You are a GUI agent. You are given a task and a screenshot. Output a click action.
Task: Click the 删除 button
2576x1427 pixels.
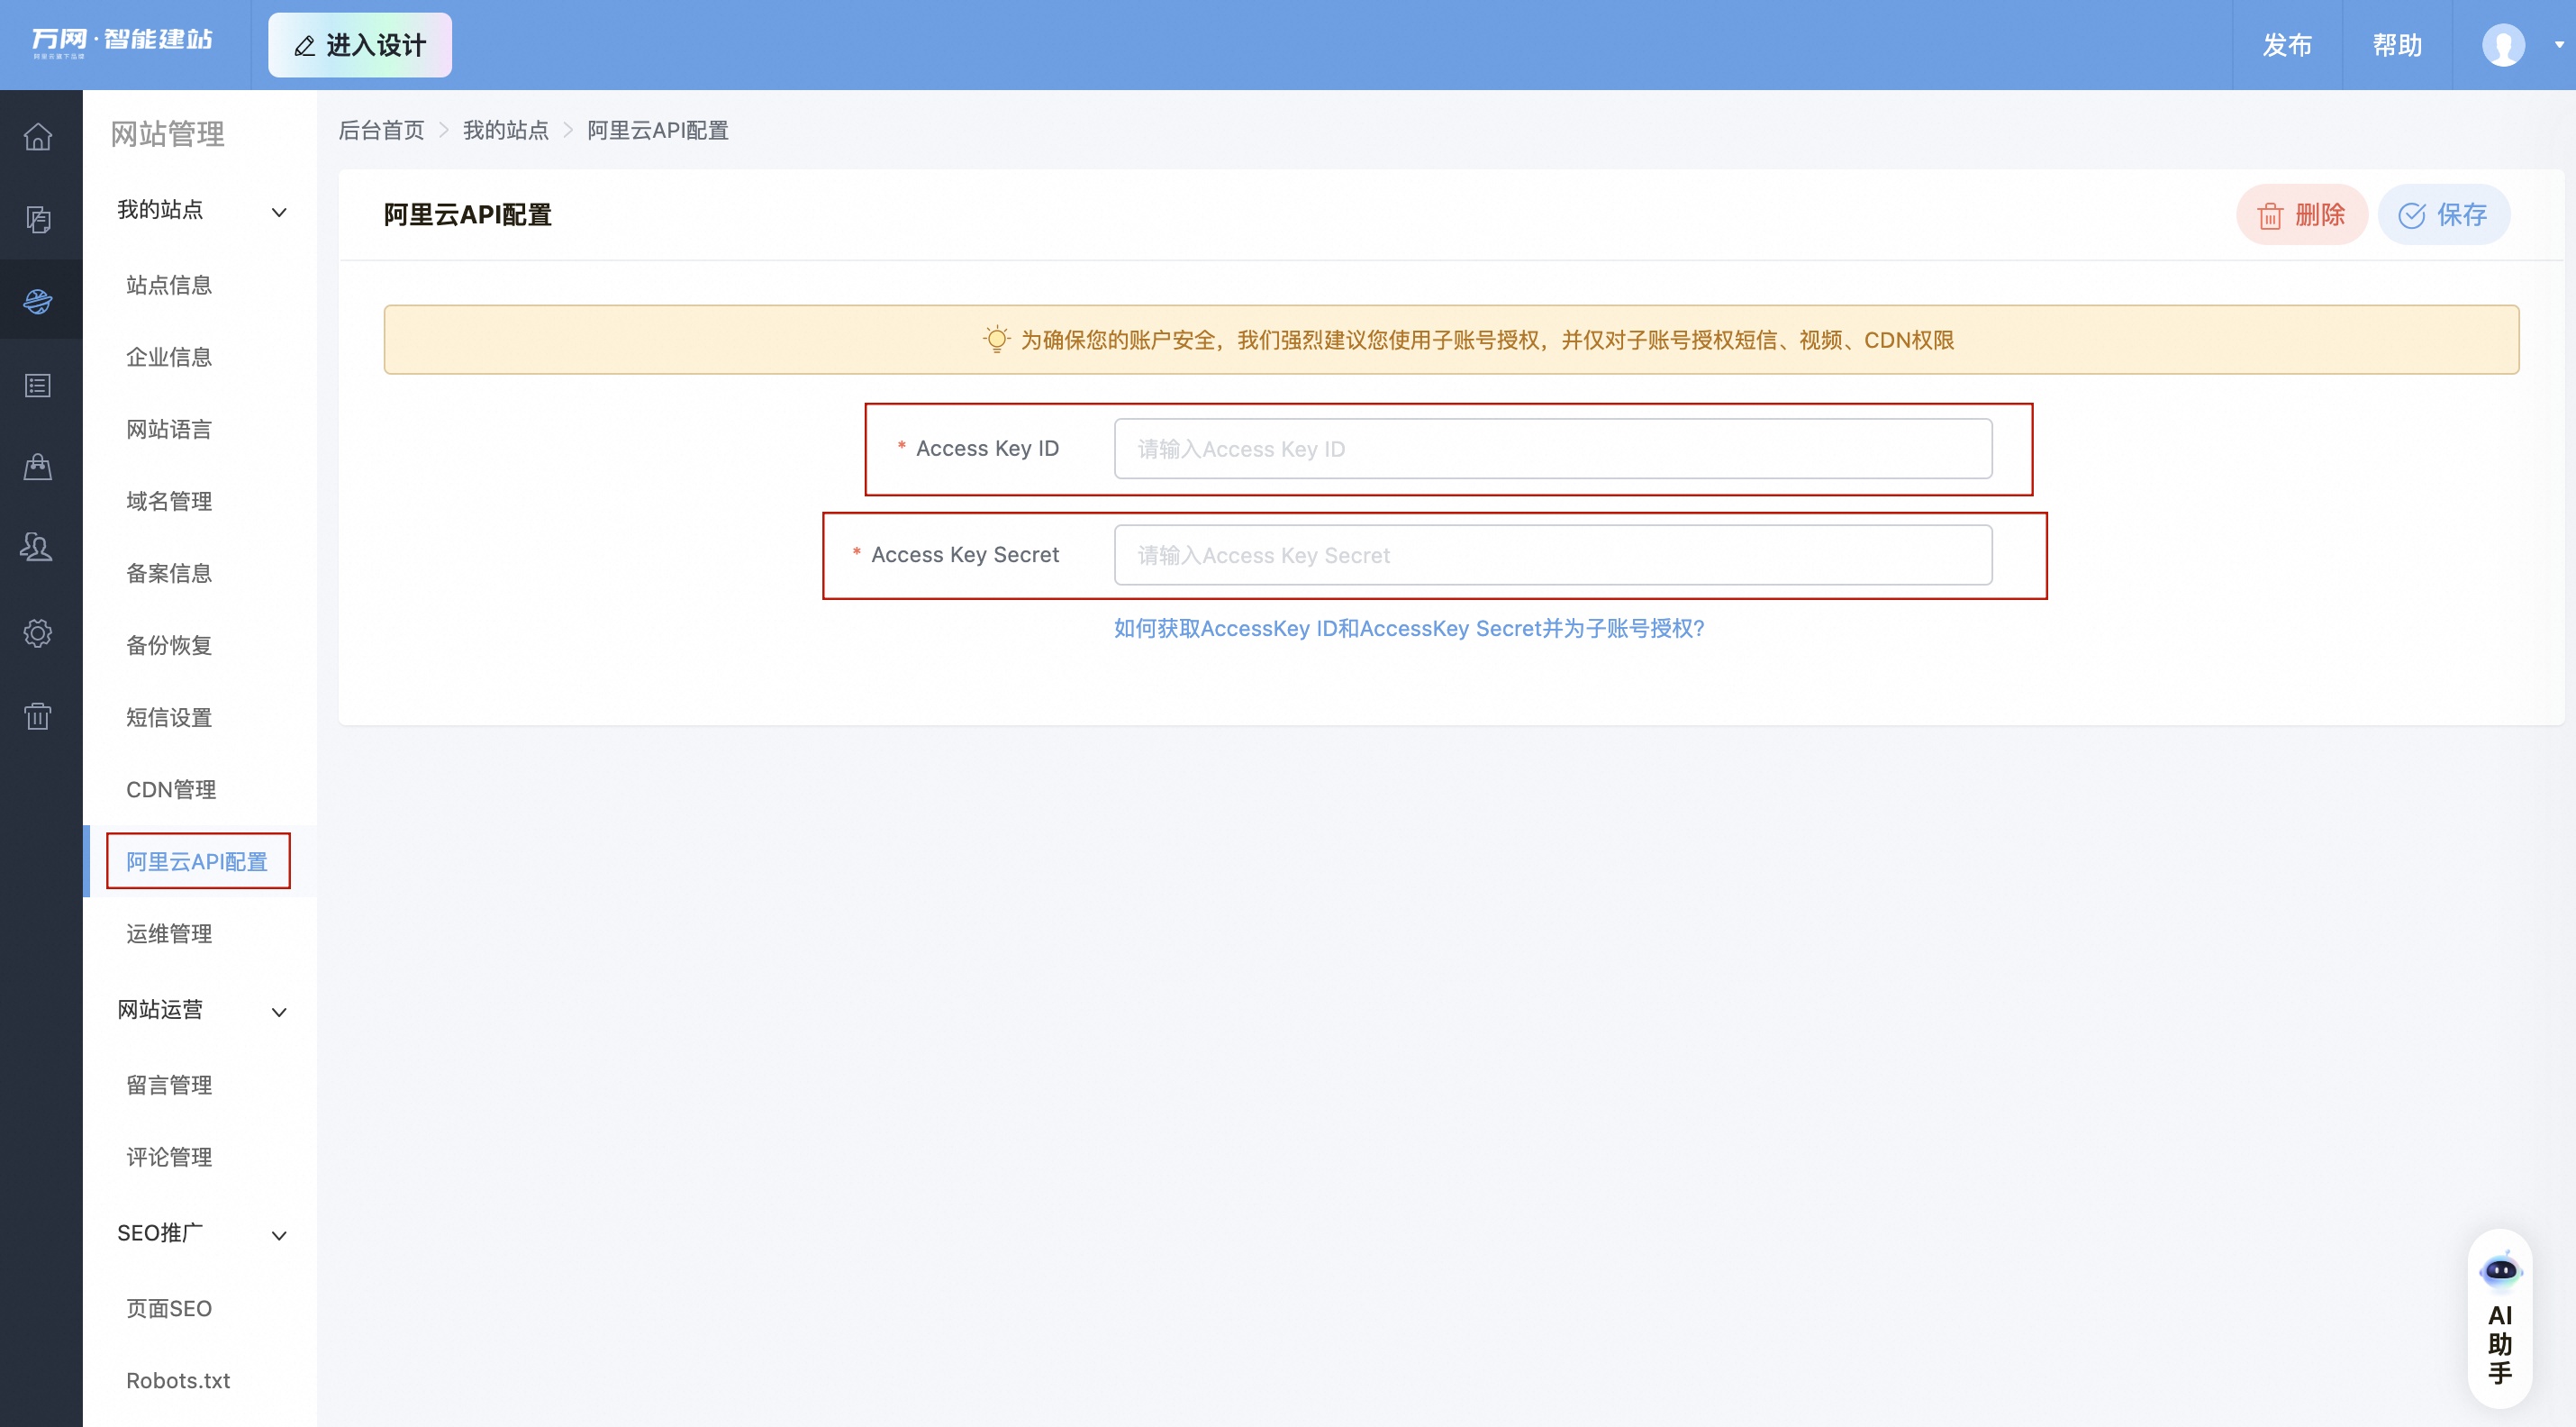coord(2301,214)
